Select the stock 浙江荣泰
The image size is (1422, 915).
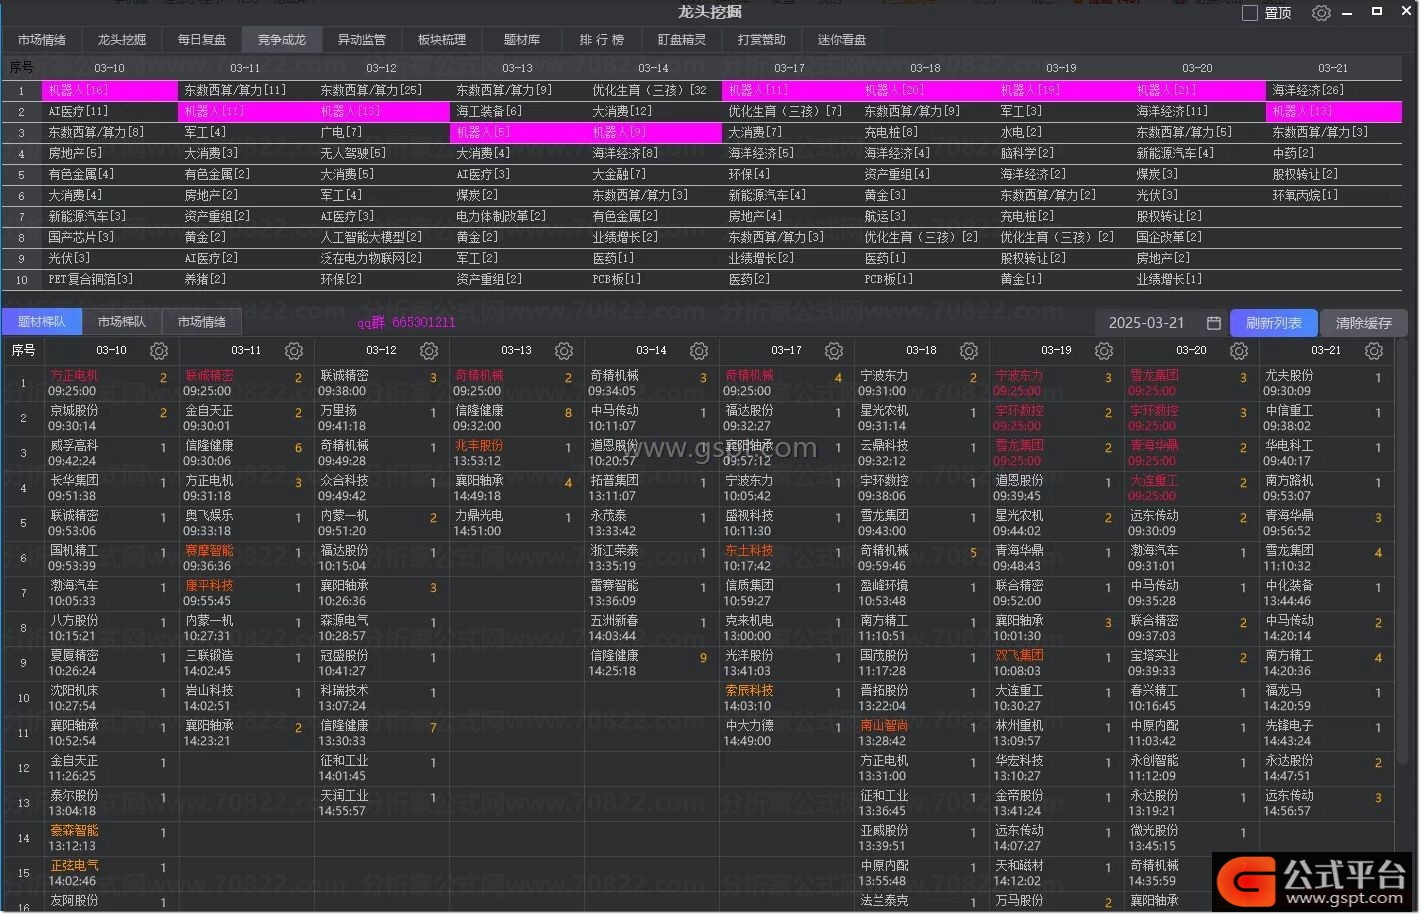pos(614,551)
